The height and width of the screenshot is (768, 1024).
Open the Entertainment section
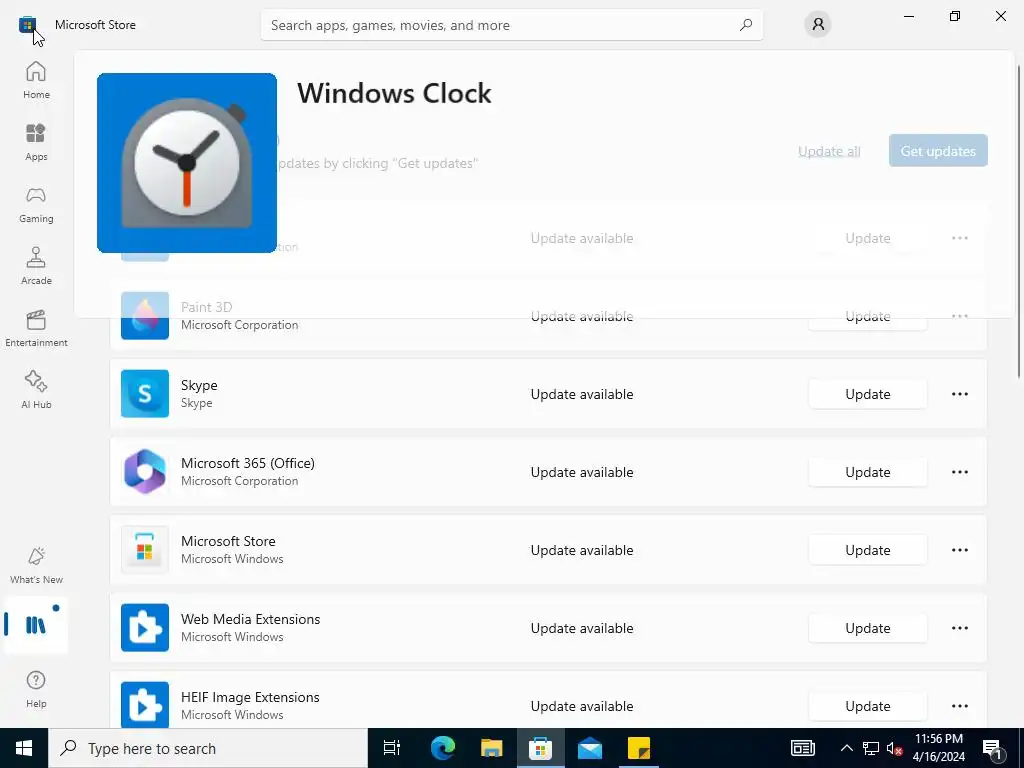36,328
